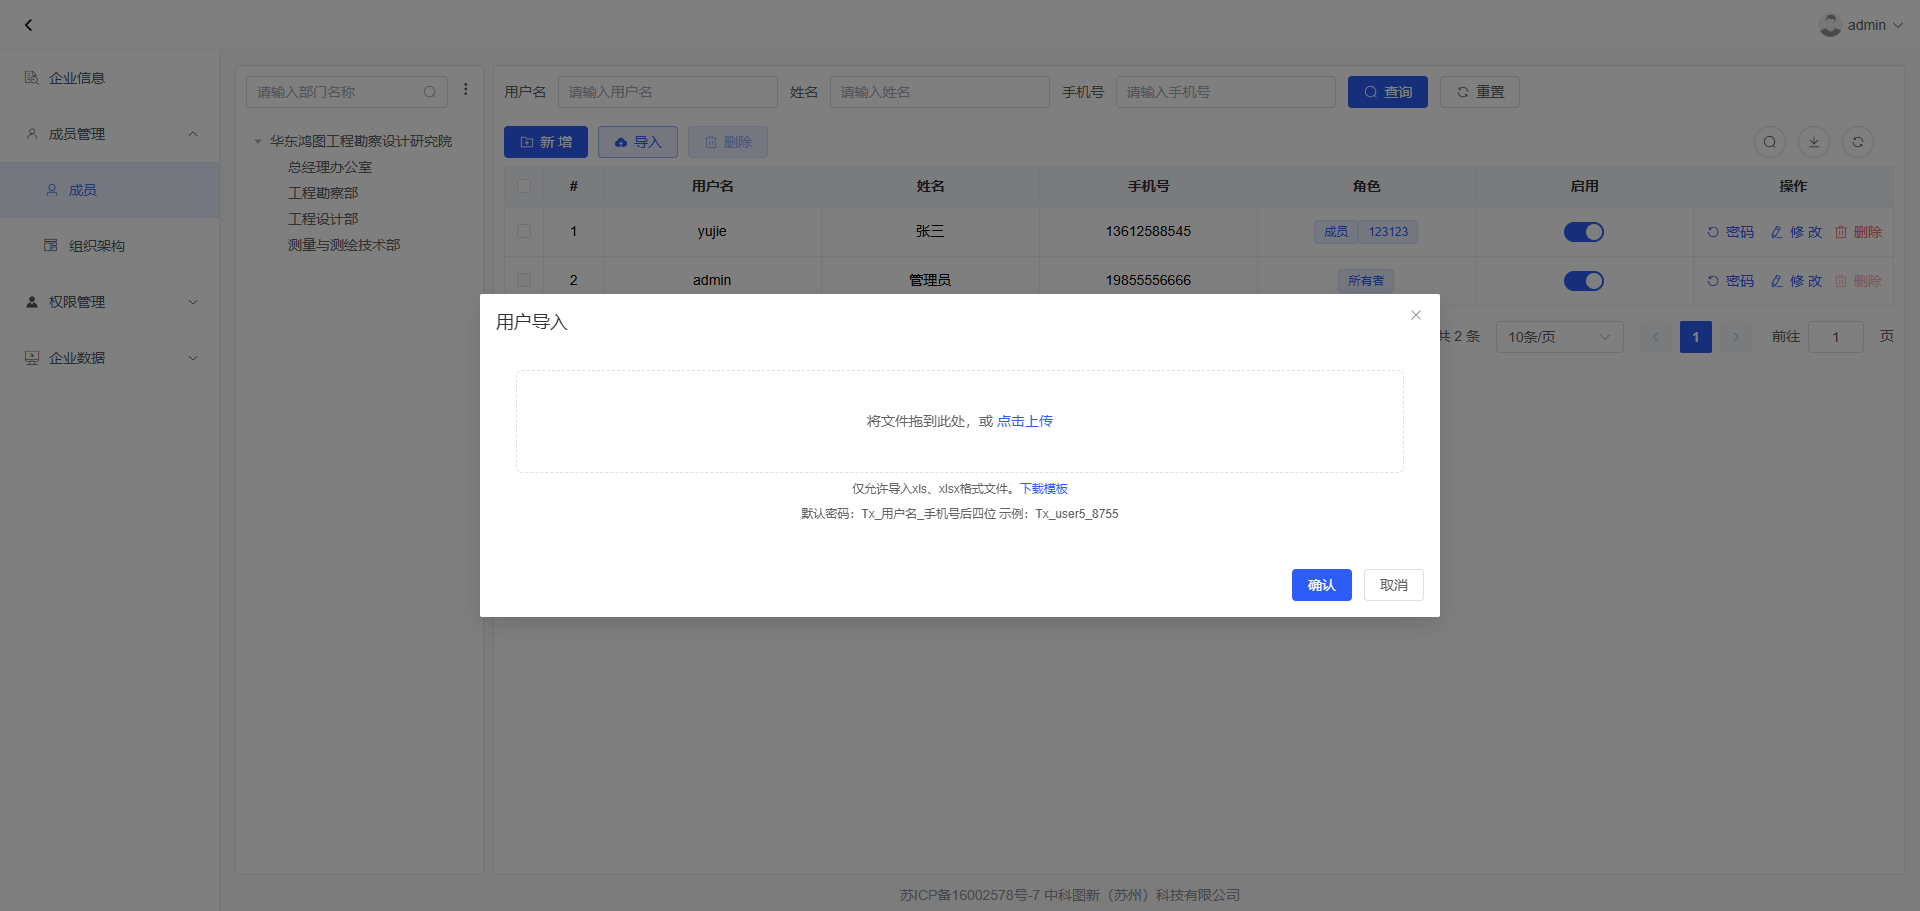Open the three-dot department options menu

(466, 90)
